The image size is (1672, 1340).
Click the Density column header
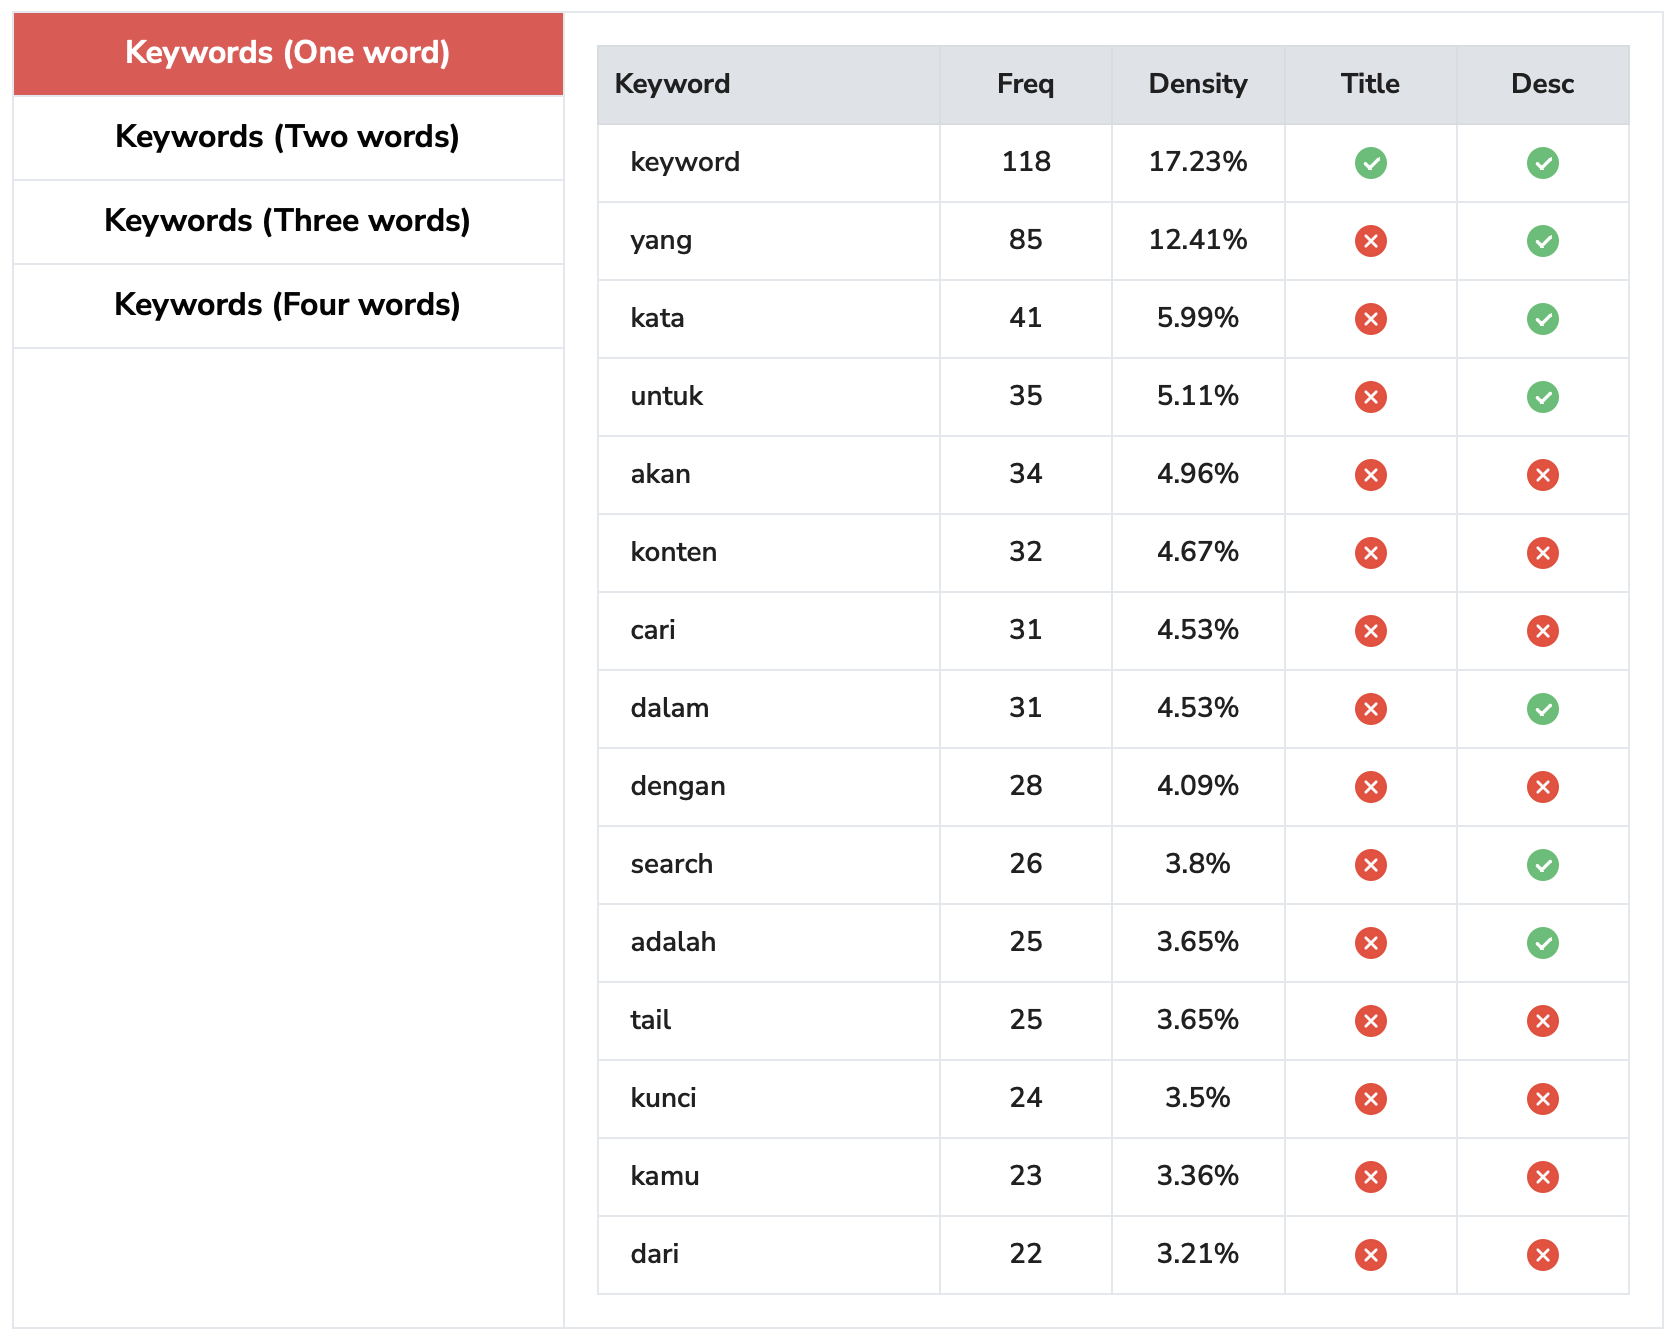point(1197,84)
